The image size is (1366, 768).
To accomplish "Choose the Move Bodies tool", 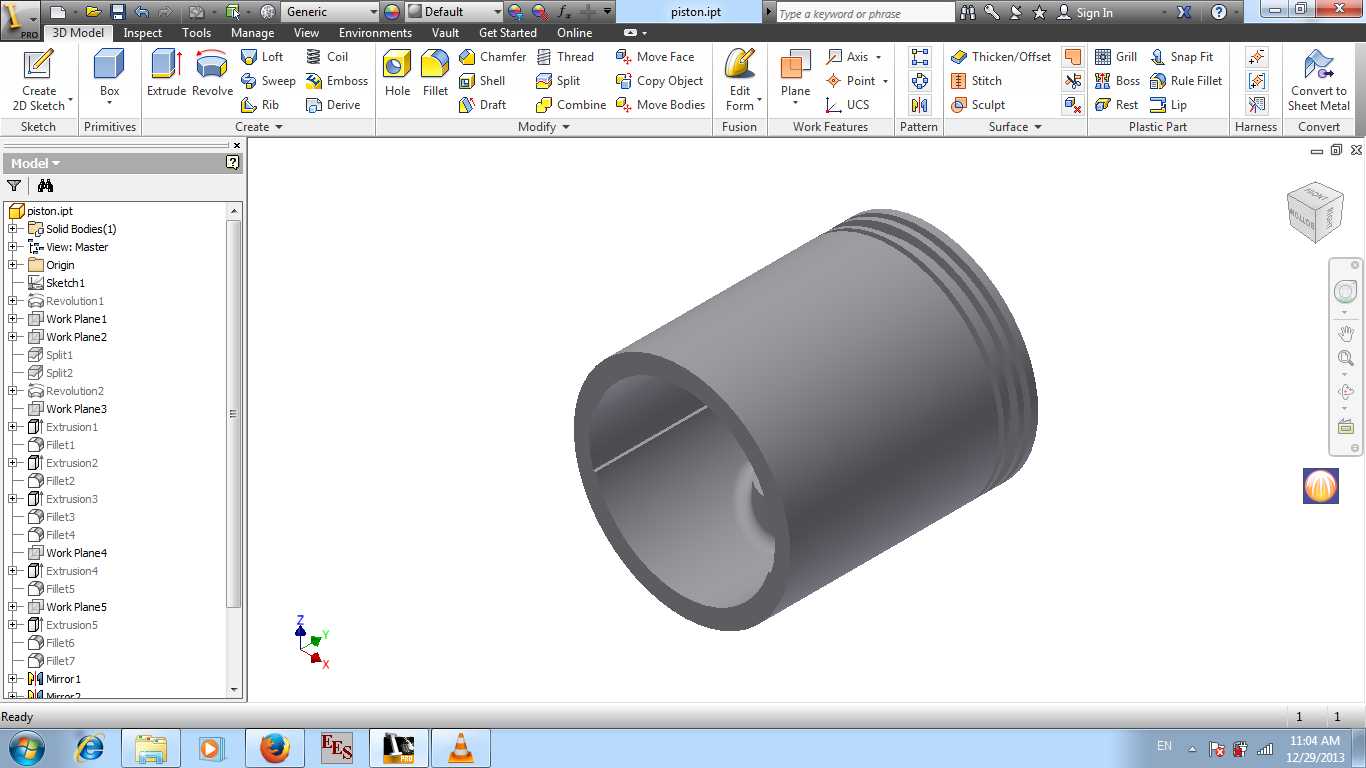I will (660, 105).
